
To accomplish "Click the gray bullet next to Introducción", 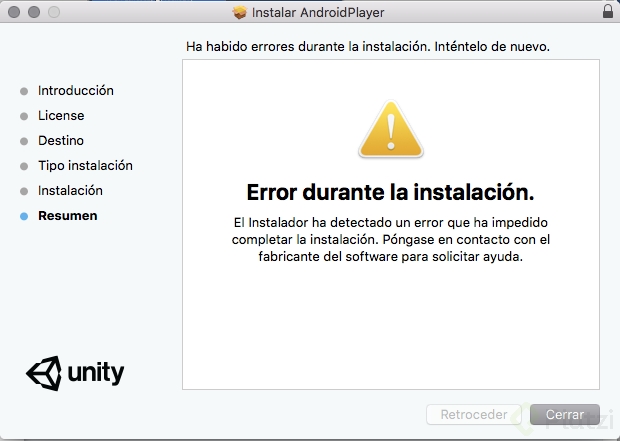I will tap(24, 91).
